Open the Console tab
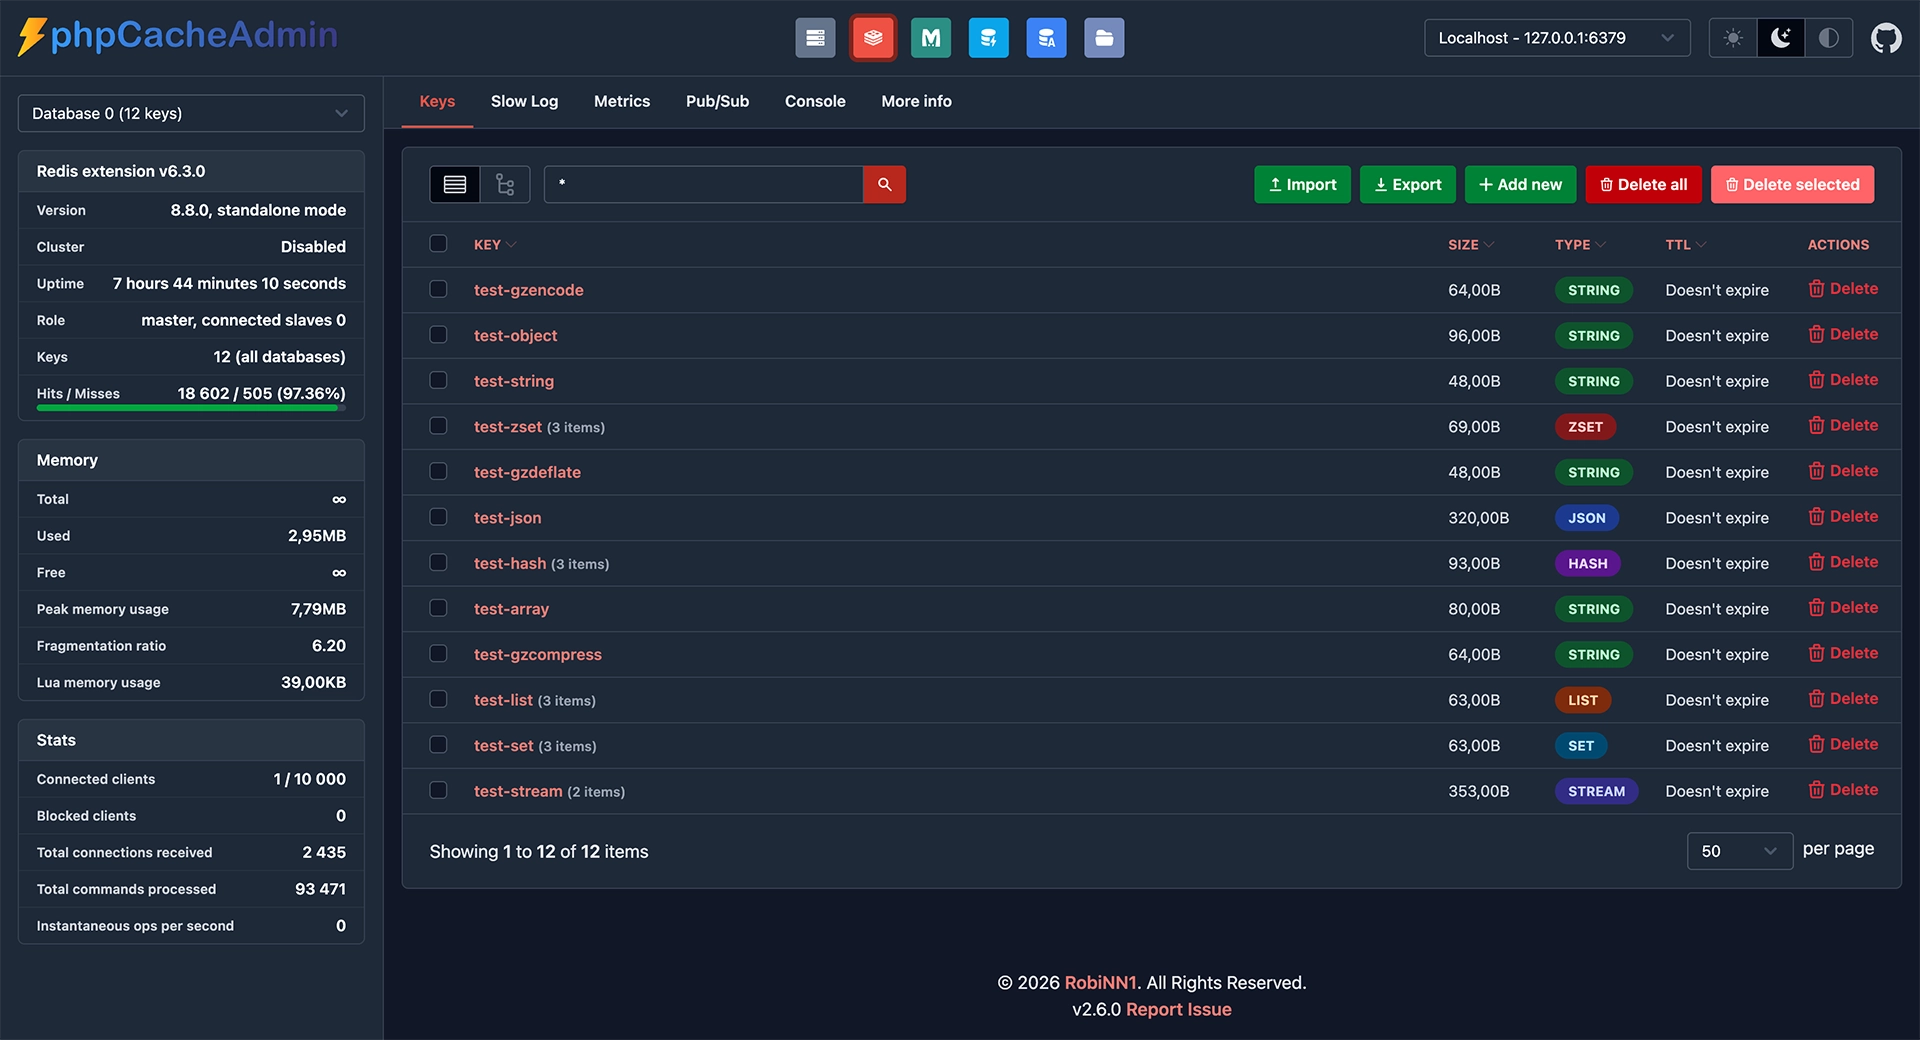 (x=815, y=101)
